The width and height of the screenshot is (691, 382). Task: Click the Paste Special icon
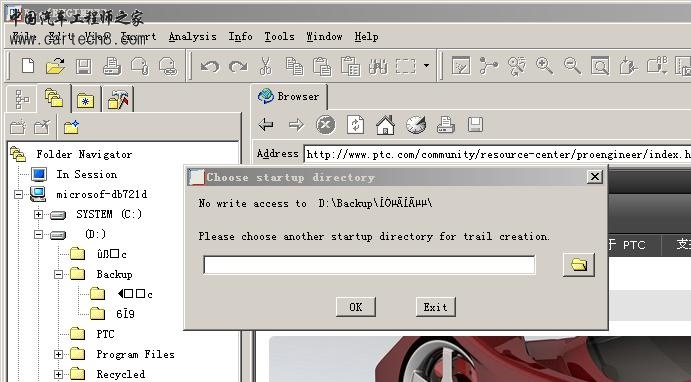(x=351, y=66)
